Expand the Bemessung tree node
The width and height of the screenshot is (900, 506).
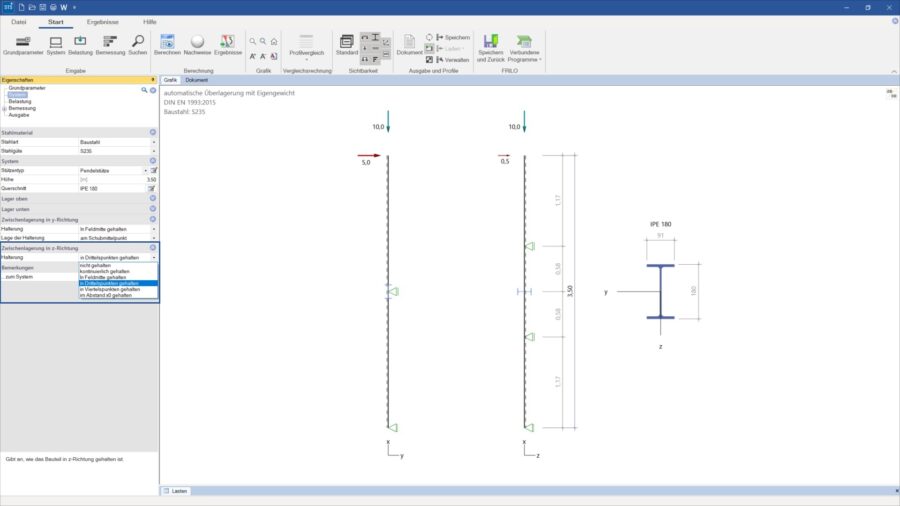[x=5, y=108]
